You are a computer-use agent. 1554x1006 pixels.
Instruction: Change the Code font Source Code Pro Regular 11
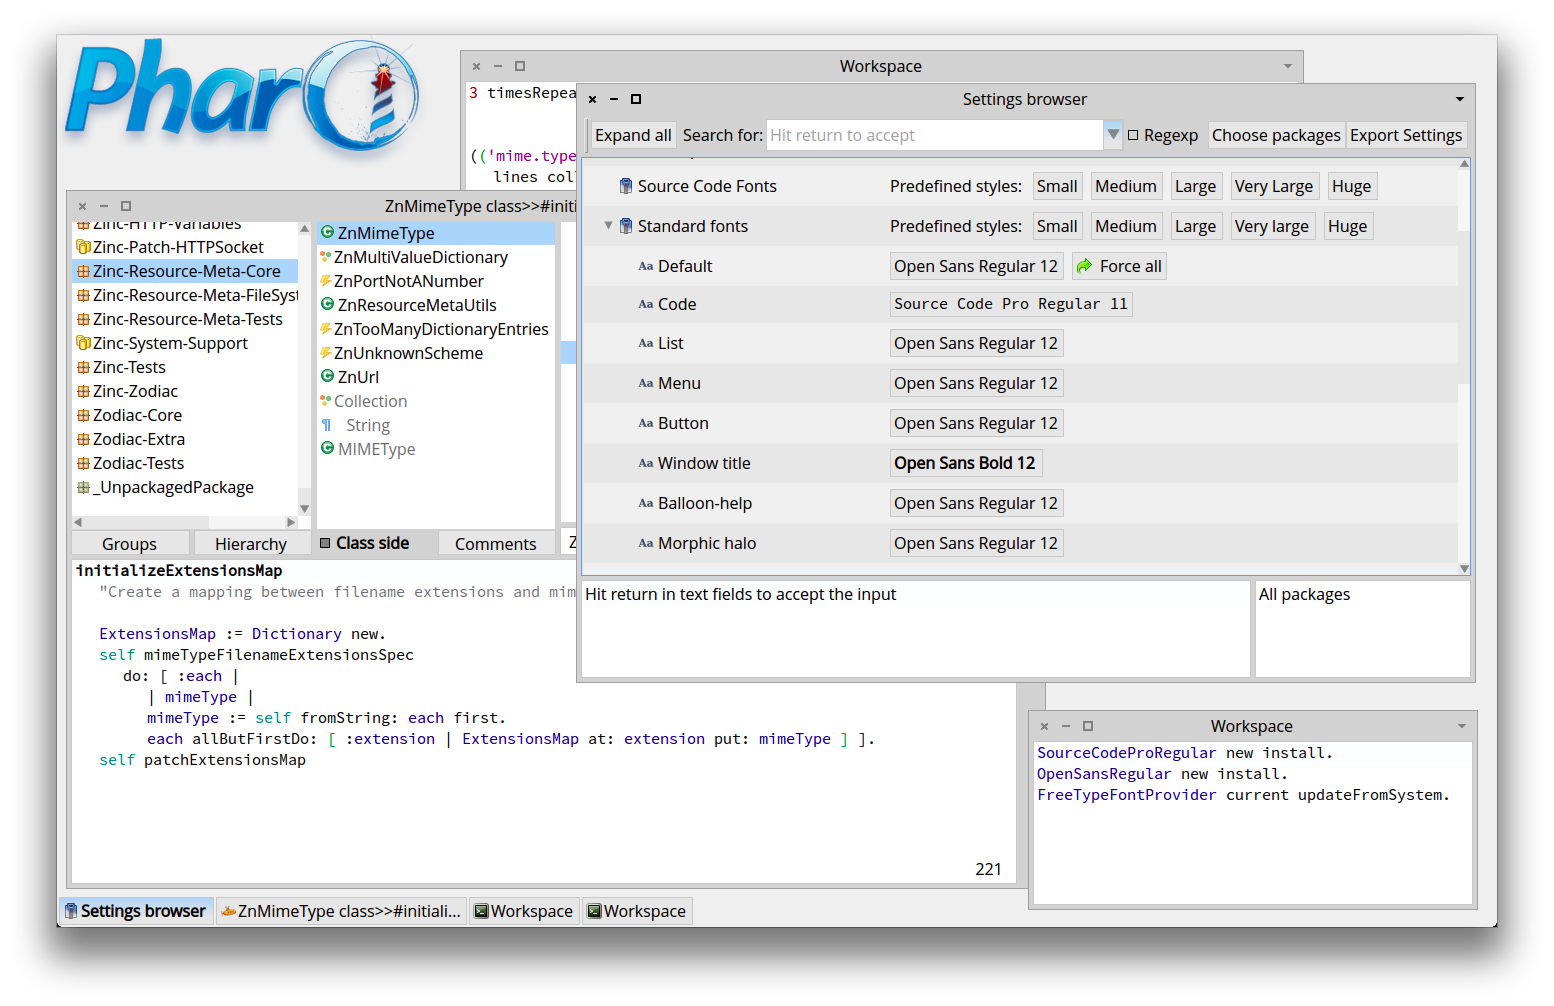(x=1011, y=304)
